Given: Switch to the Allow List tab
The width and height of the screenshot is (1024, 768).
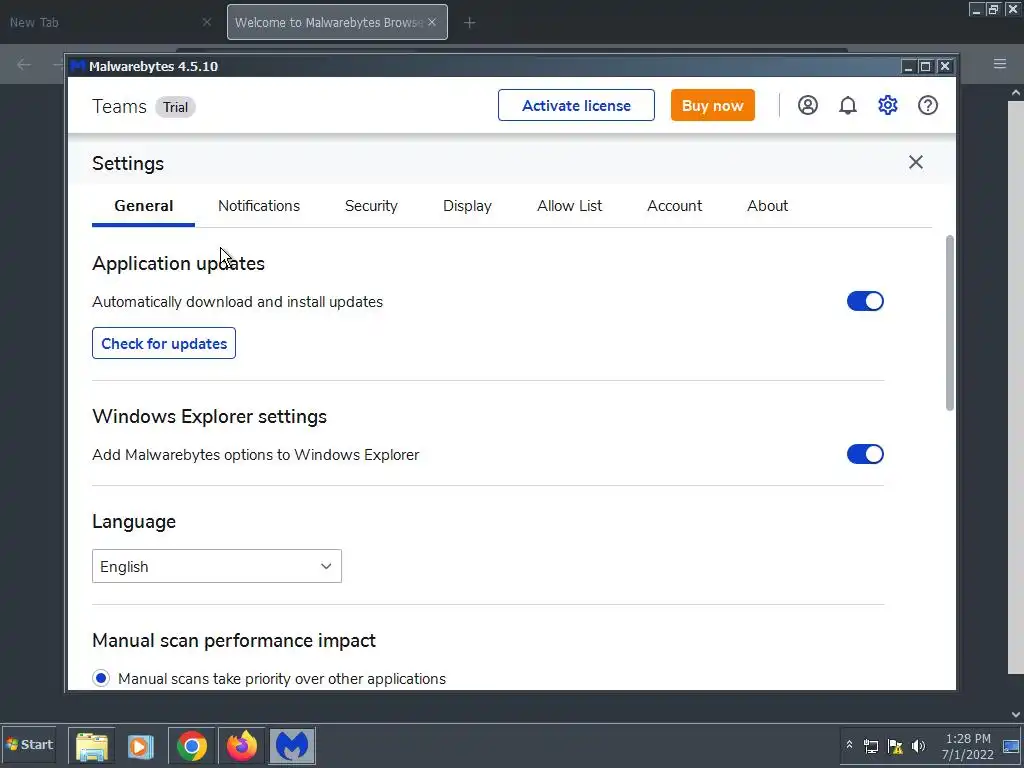Looking at the screenshot, I should point(569,206).
